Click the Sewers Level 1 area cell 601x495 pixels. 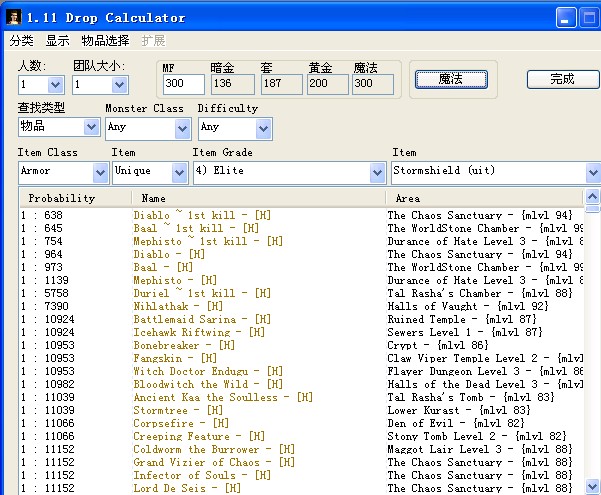465,332
